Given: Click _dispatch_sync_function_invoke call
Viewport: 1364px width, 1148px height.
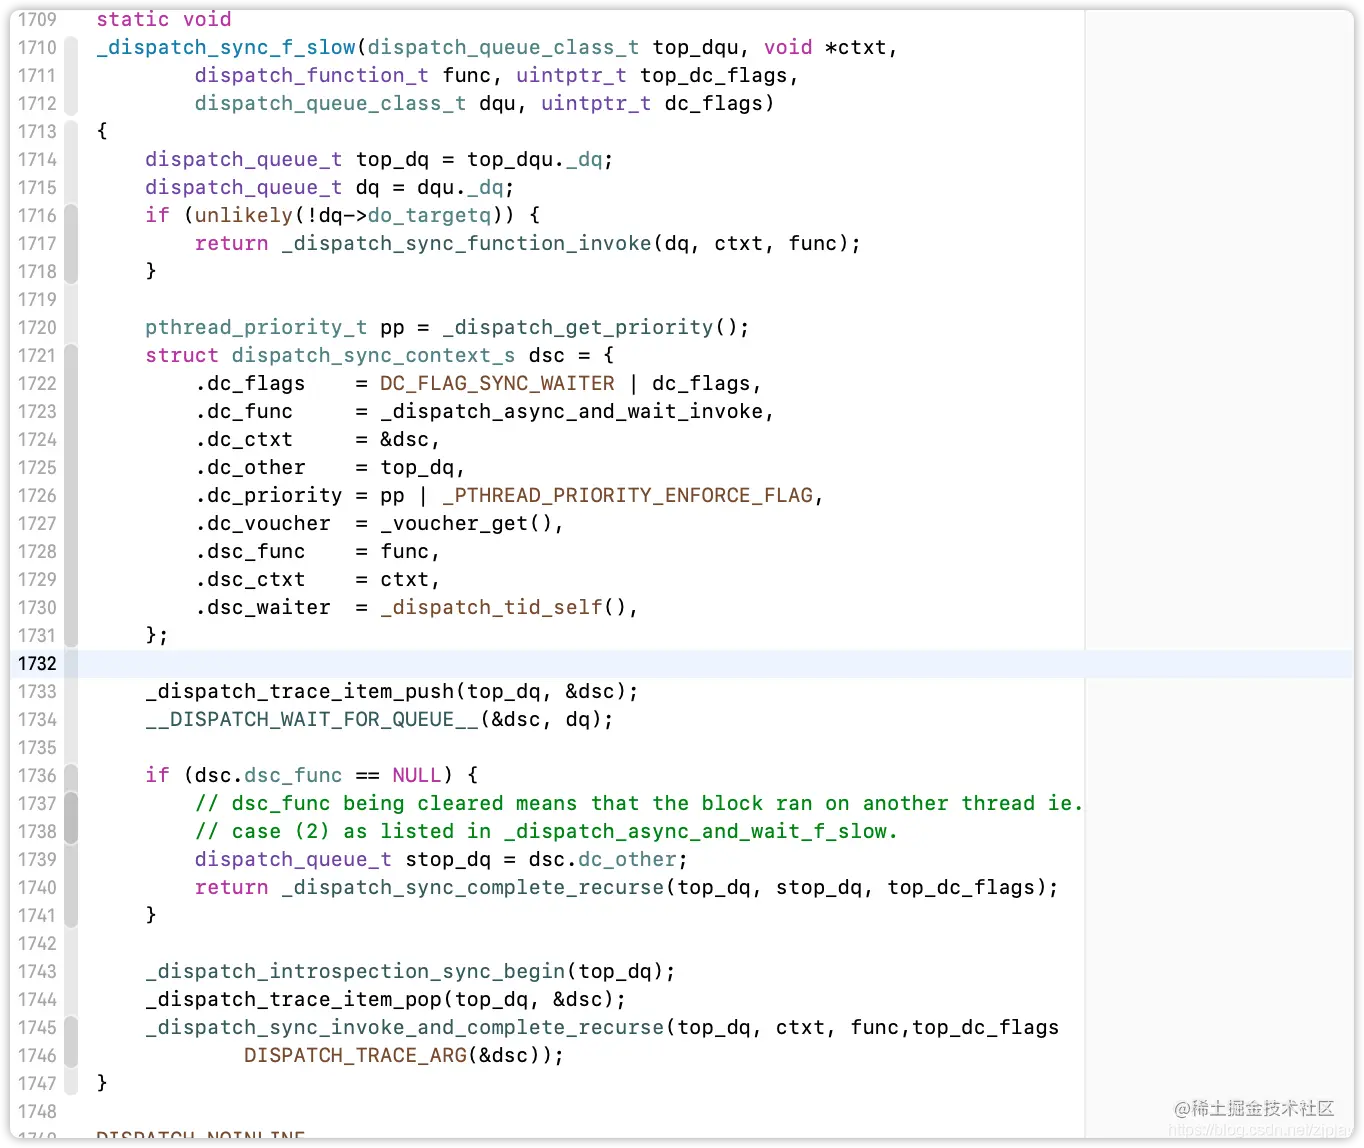Looking at the screenshot, I should click(x=466, y=243).
